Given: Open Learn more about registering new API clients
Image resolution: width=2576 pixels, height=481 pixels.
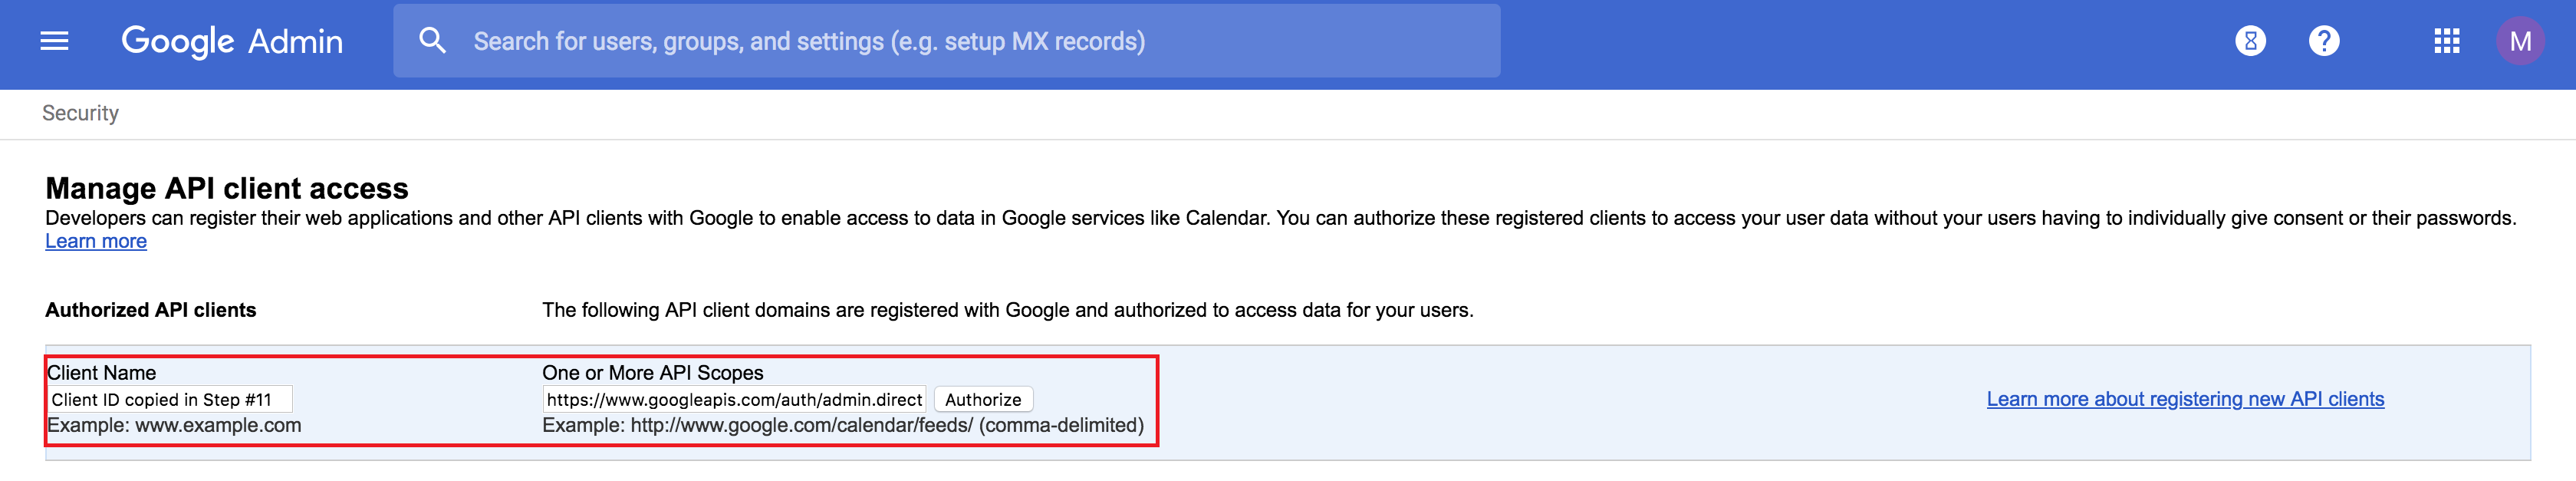Looking at the screenshot, I should (x=2185, y=399).
